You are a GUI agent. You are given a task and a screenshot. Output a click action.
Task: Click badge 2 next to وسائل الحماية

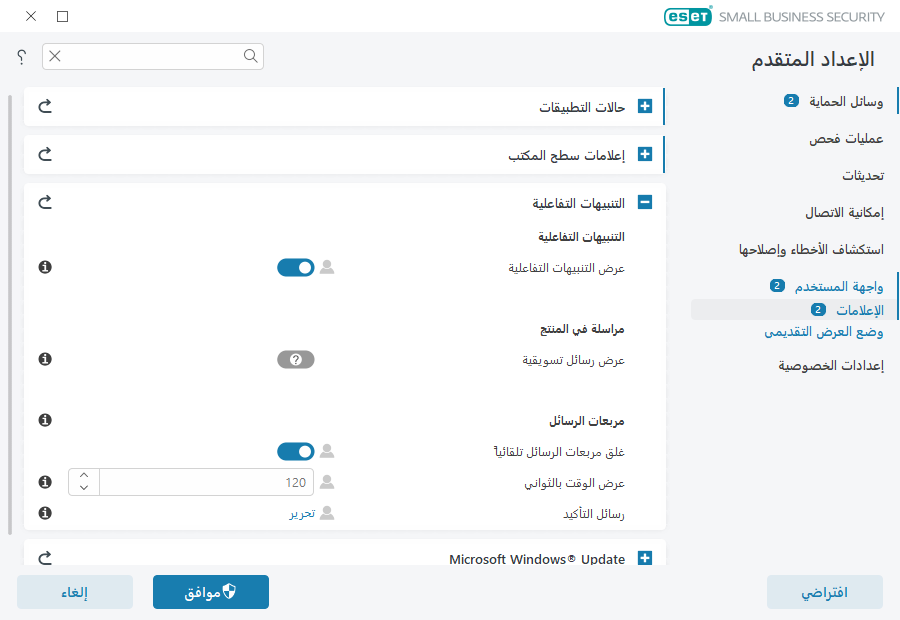pos(791,101)
